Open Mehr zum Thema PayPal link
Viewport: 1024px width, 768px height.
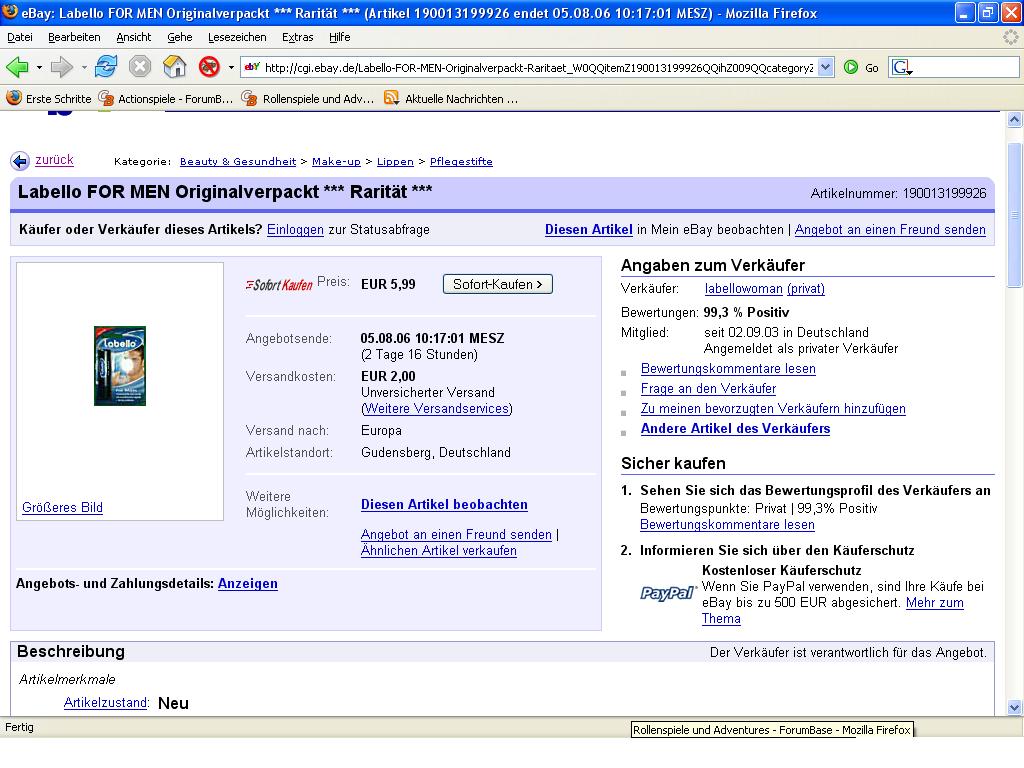(935, 603)
